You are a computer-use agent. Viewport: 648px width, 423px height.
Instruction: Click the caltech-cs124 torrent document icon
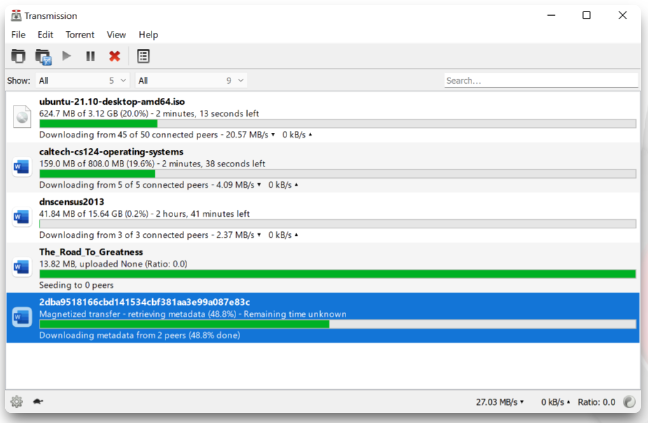click(x=21, y=167)
